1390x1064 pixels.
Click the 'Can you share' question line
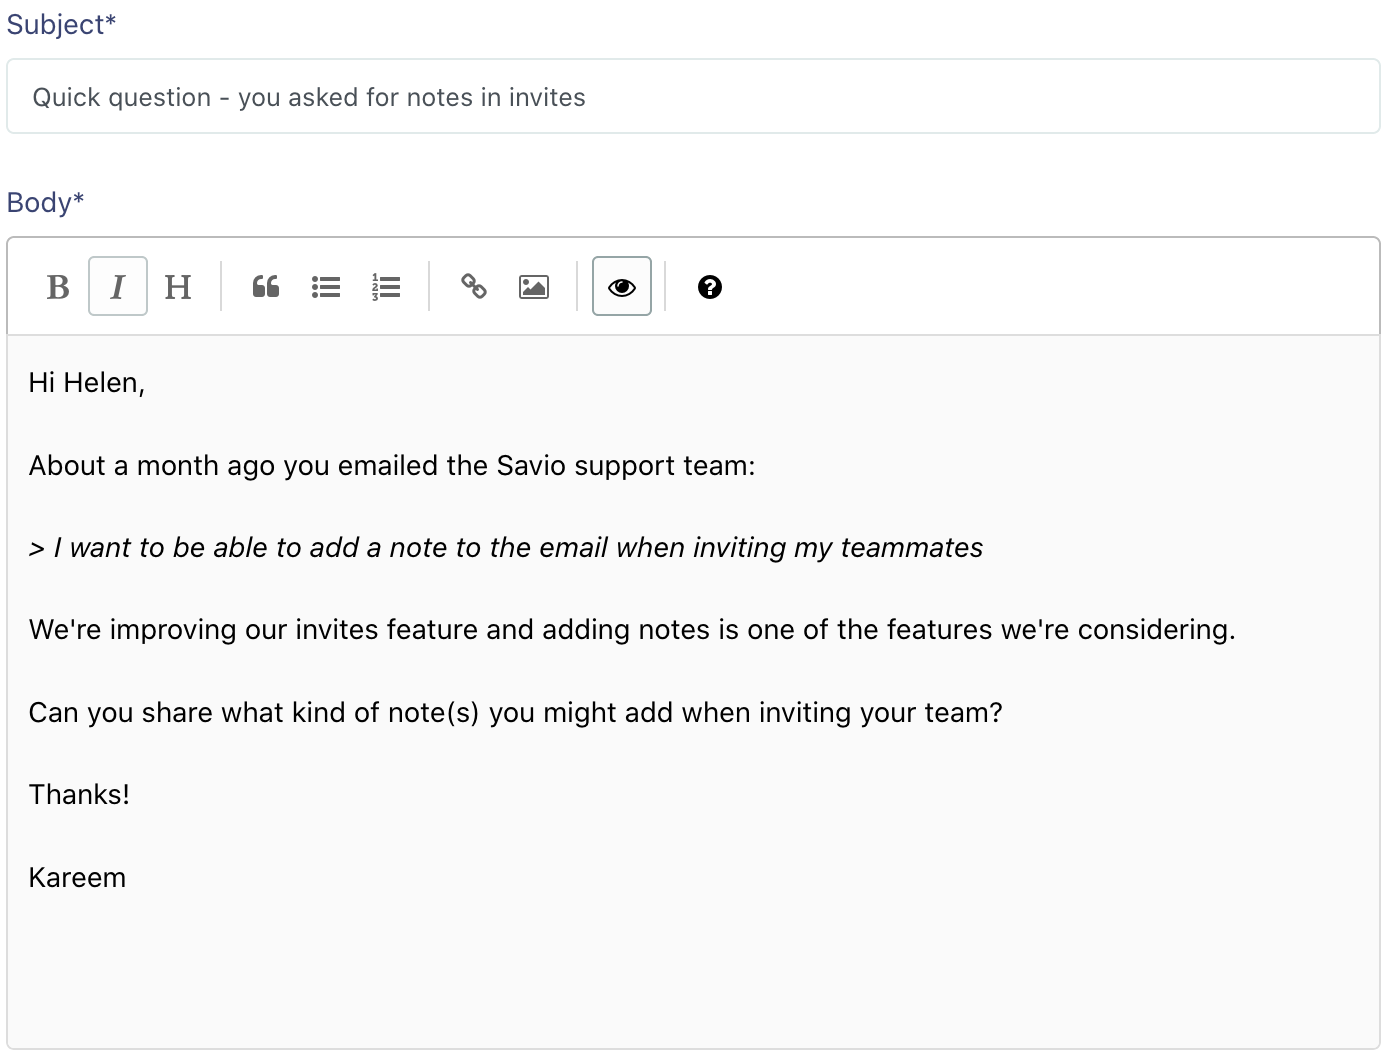click(x=516, y=713)
